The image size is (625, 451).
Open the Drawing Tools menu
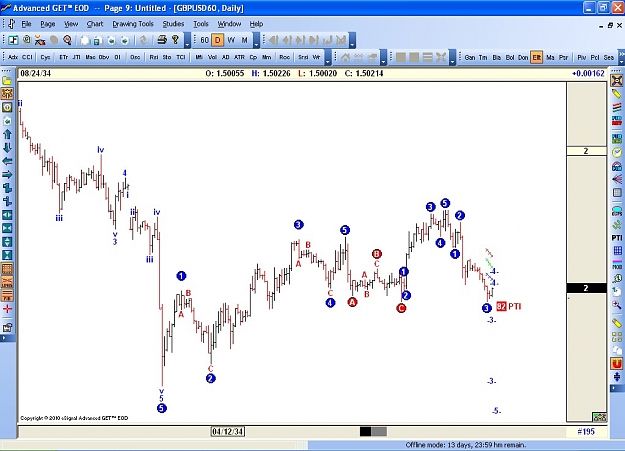133,24
